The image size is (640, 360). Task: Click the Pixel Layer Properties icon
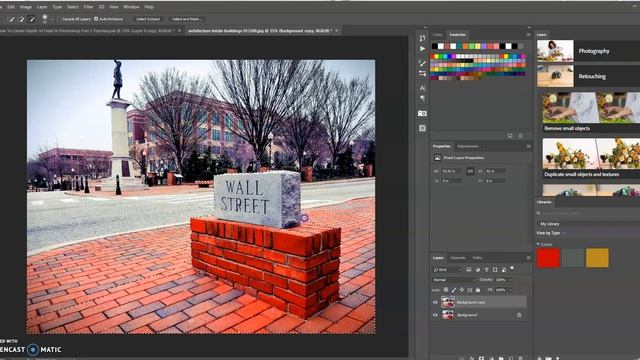click(x=437, y=158)
